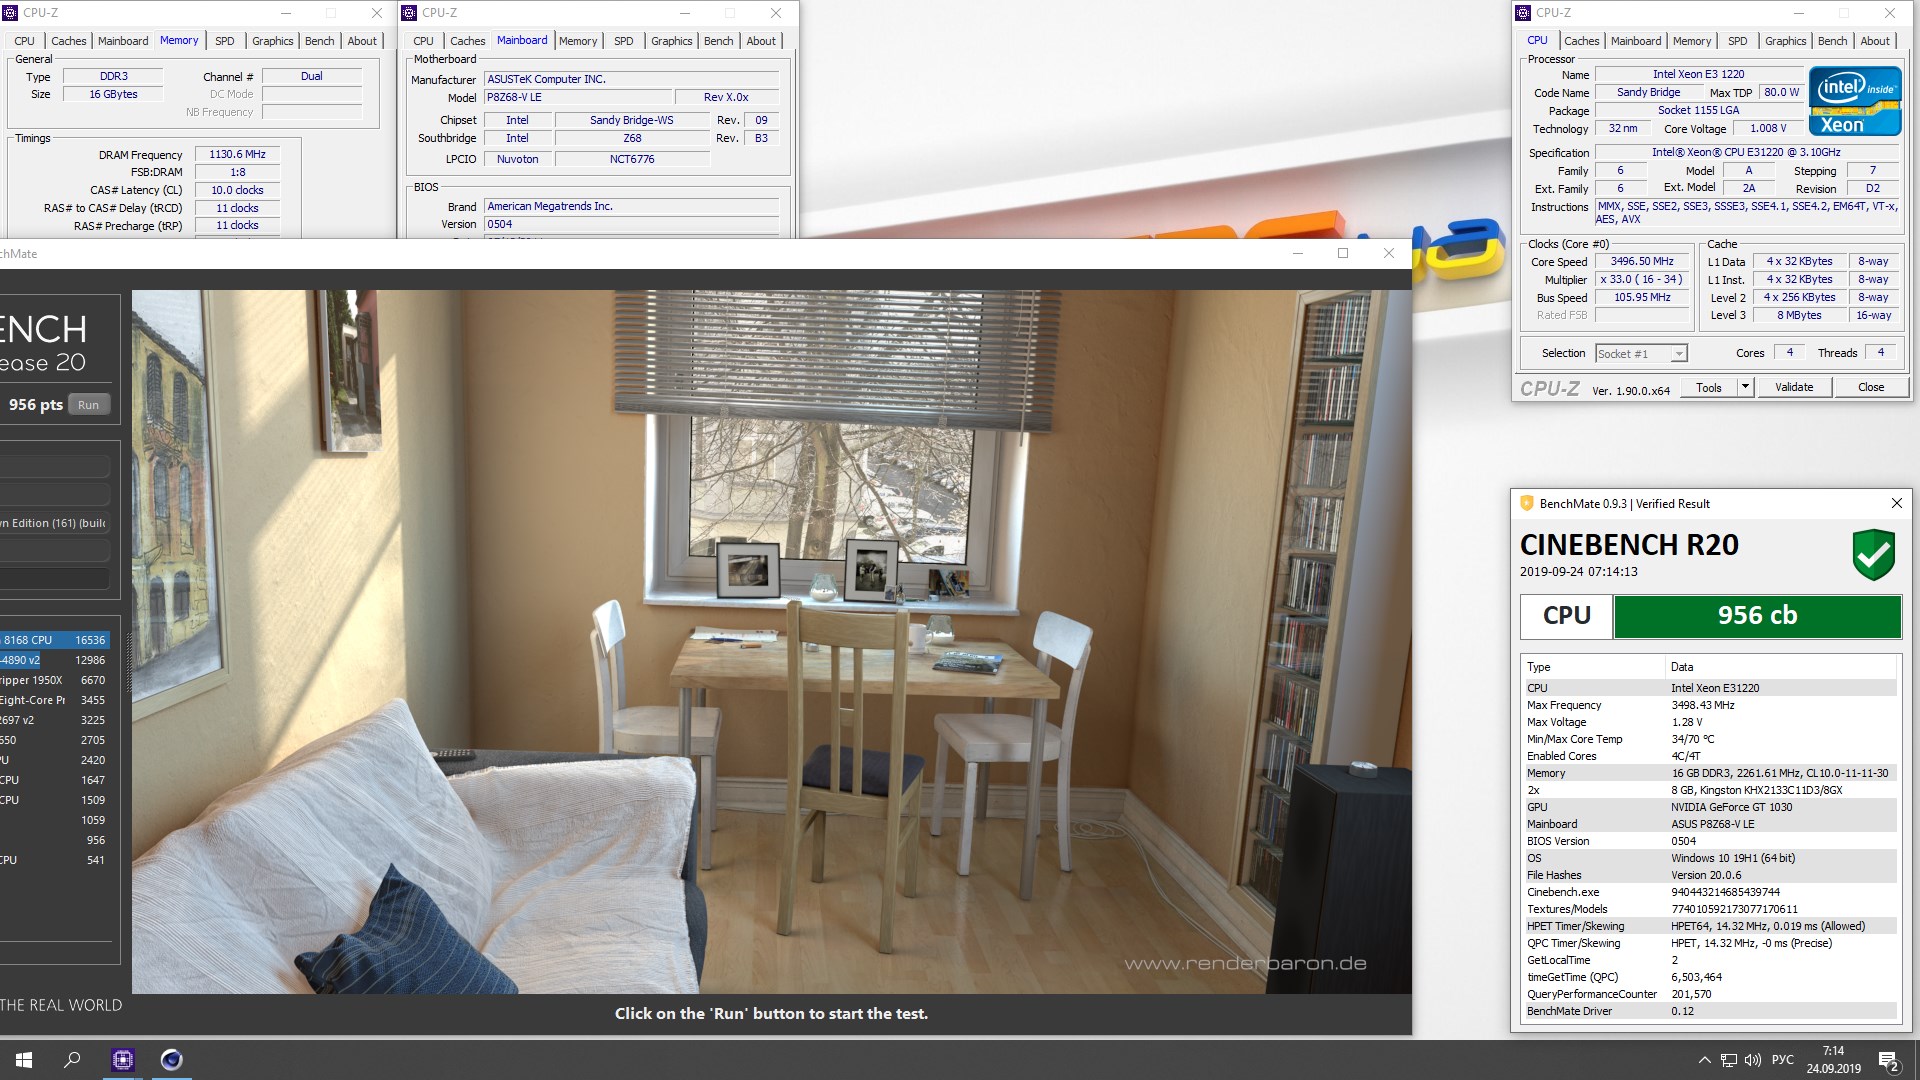Viewport: 1920px width, 1080px height.
Task: Select CPU tab in right CPU-Z window
Action: tap(1537, 40)
